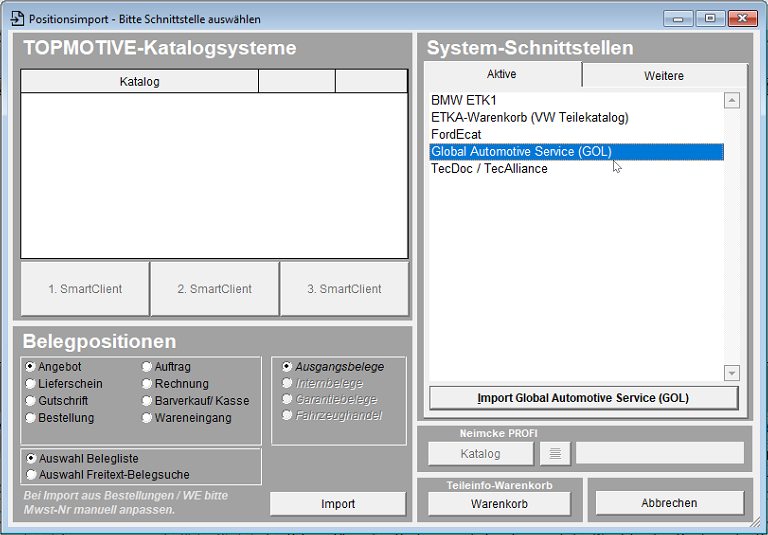This screenshot has height=535, width=768.
Task: Click the 3. SmartClient button
Action: click(344, 289)
